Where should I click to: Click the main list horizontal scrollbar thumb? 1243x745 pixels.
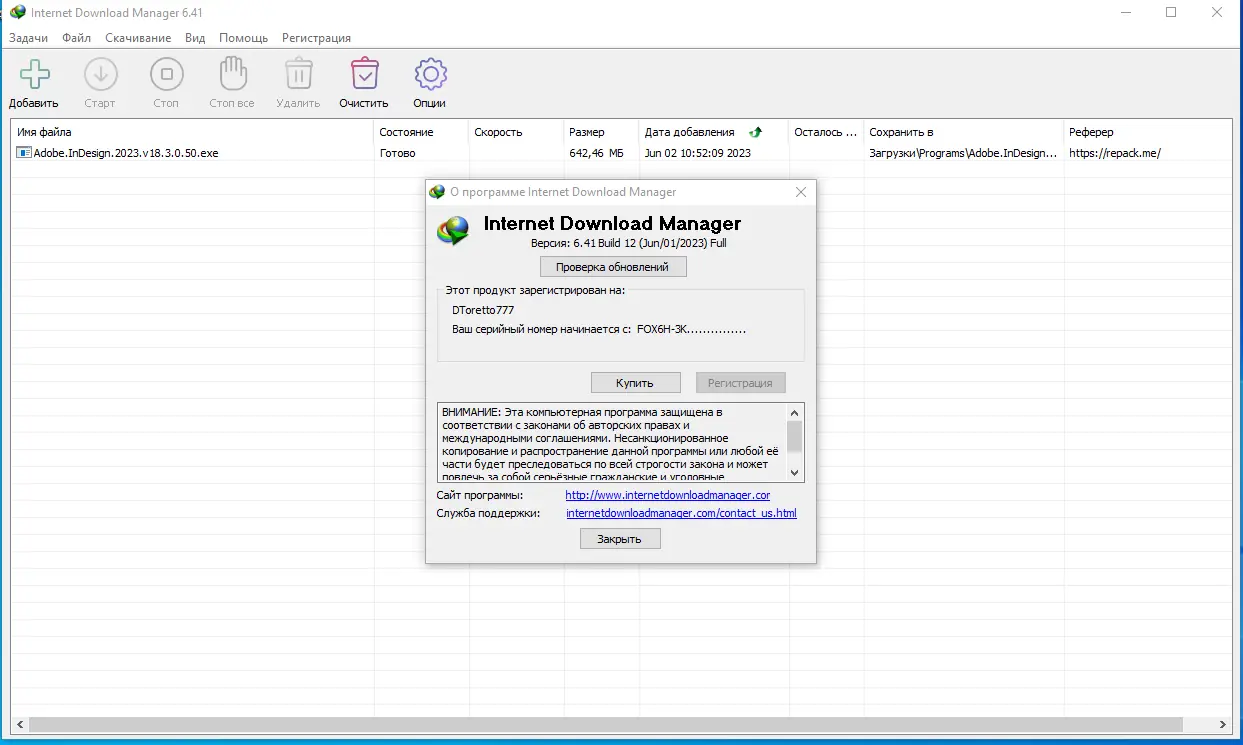(x=605, y=724)
